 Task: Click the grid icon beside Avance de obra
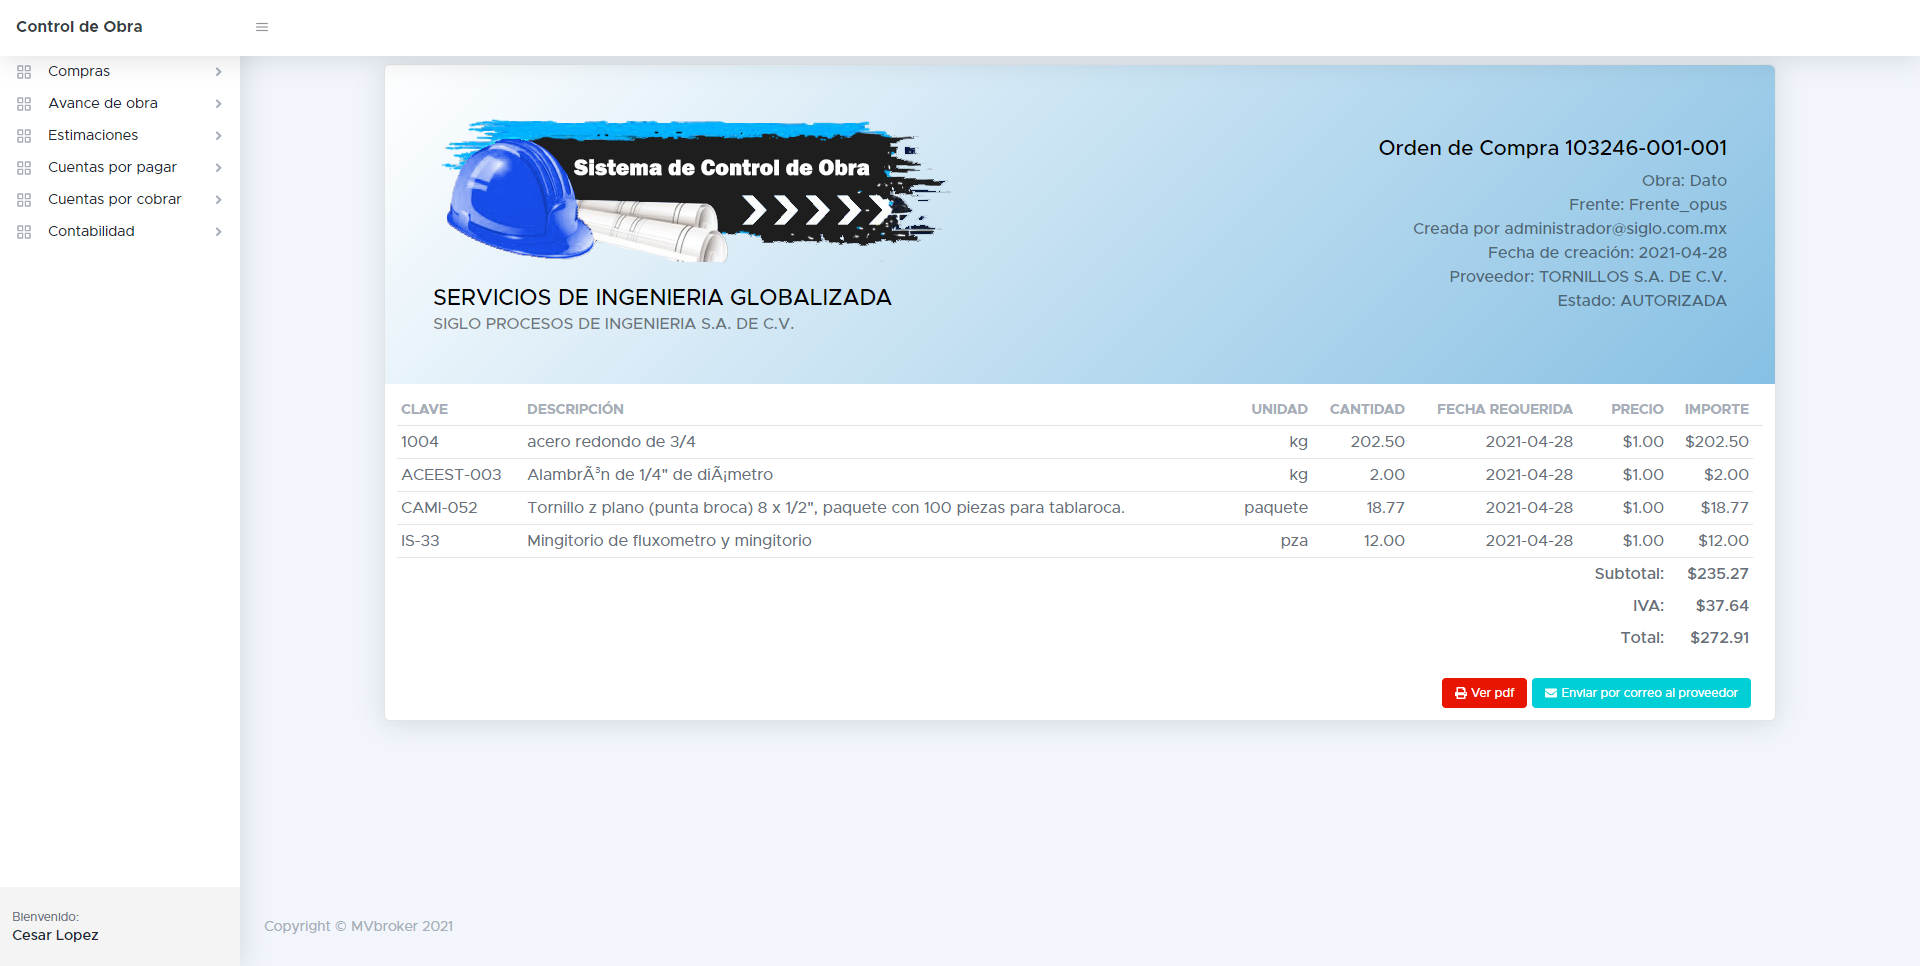tap(24, 104)
